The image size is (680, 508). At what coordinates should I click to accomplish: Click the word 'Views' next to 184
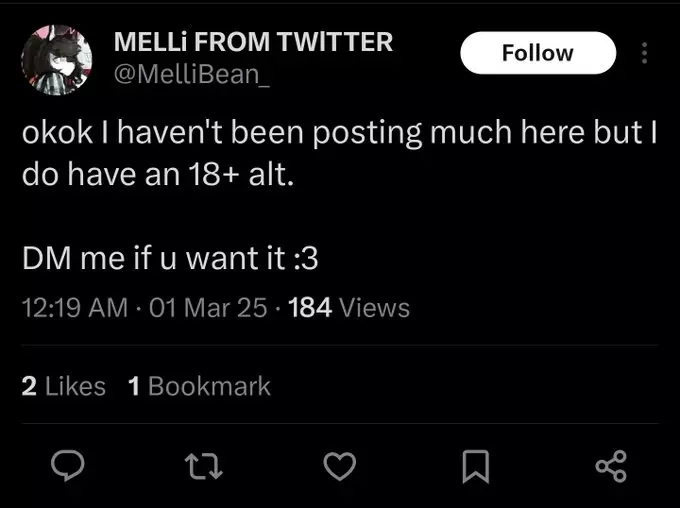click(x=375, y=308)
